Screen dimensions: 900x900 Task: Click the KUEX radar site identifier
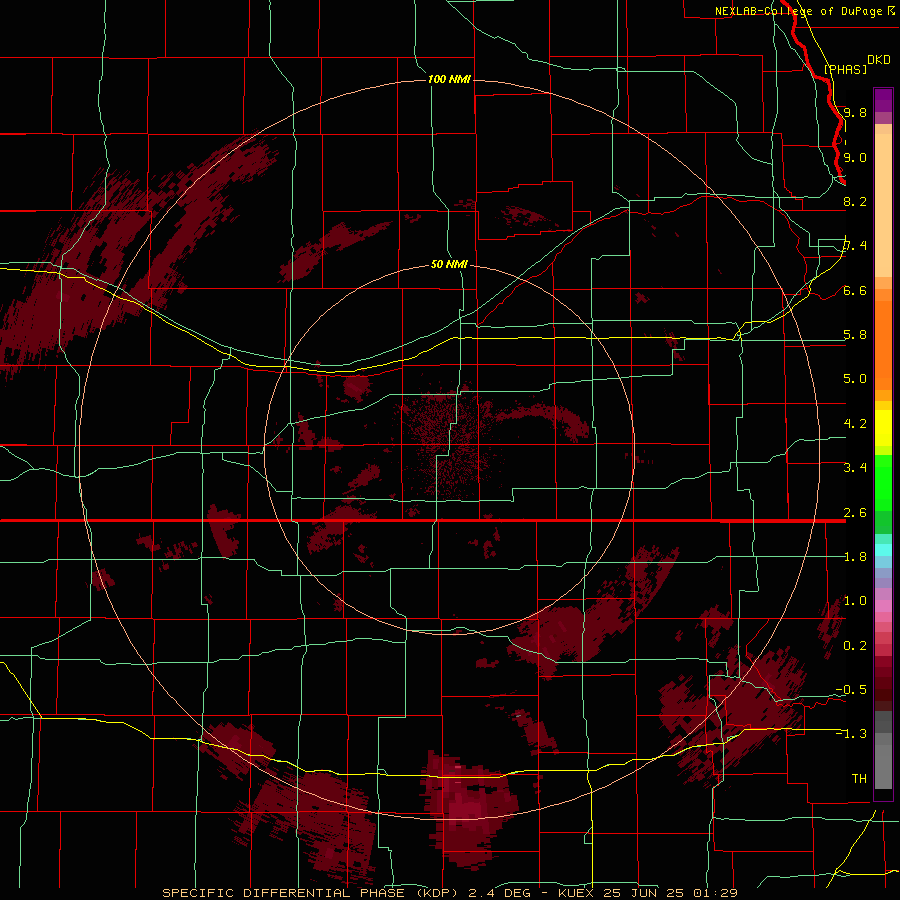click(x=577, y=893)
